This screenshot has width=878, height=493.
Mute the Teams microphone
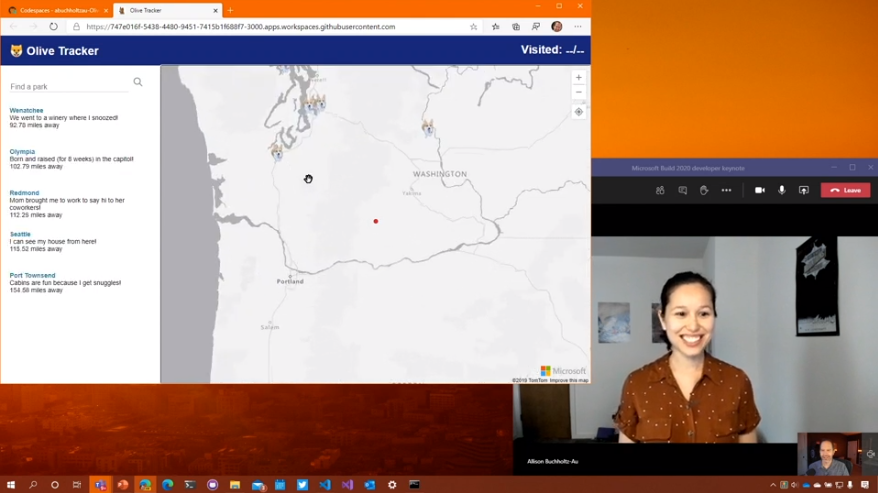click(782, 190)
